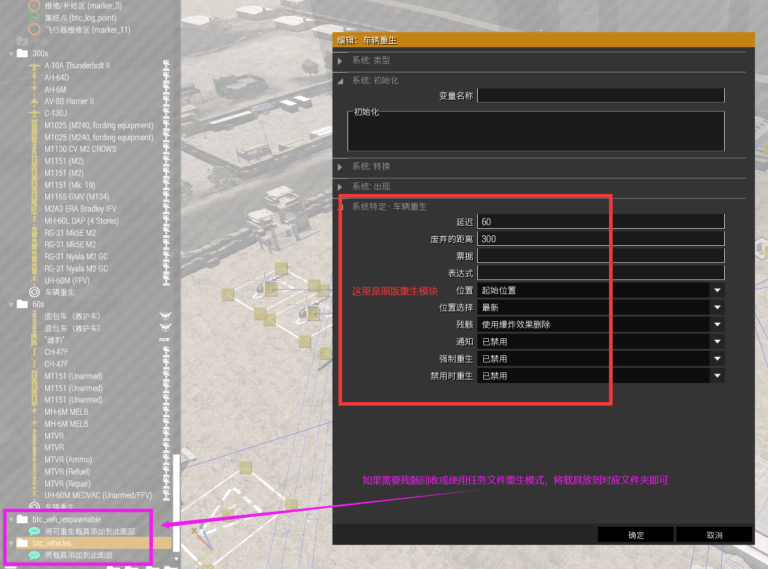768x569 pixels.
Task: Open the 强制重生 dropdown
Action: pyautogui.click(x=600, y=359)
